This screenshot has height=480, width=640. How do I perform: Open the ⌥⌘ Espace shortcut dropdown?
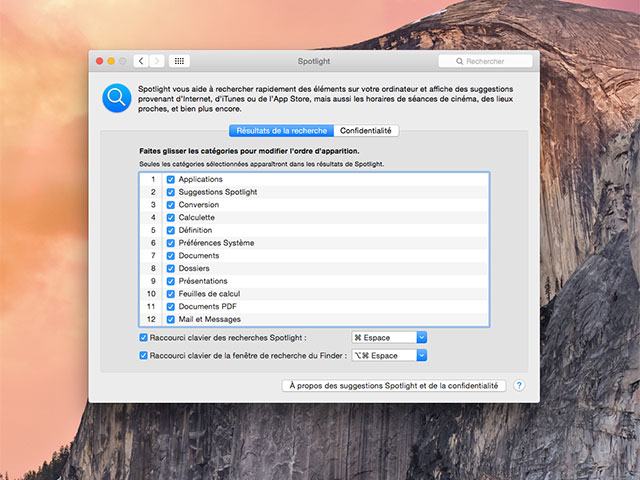[x=389, y=356]
